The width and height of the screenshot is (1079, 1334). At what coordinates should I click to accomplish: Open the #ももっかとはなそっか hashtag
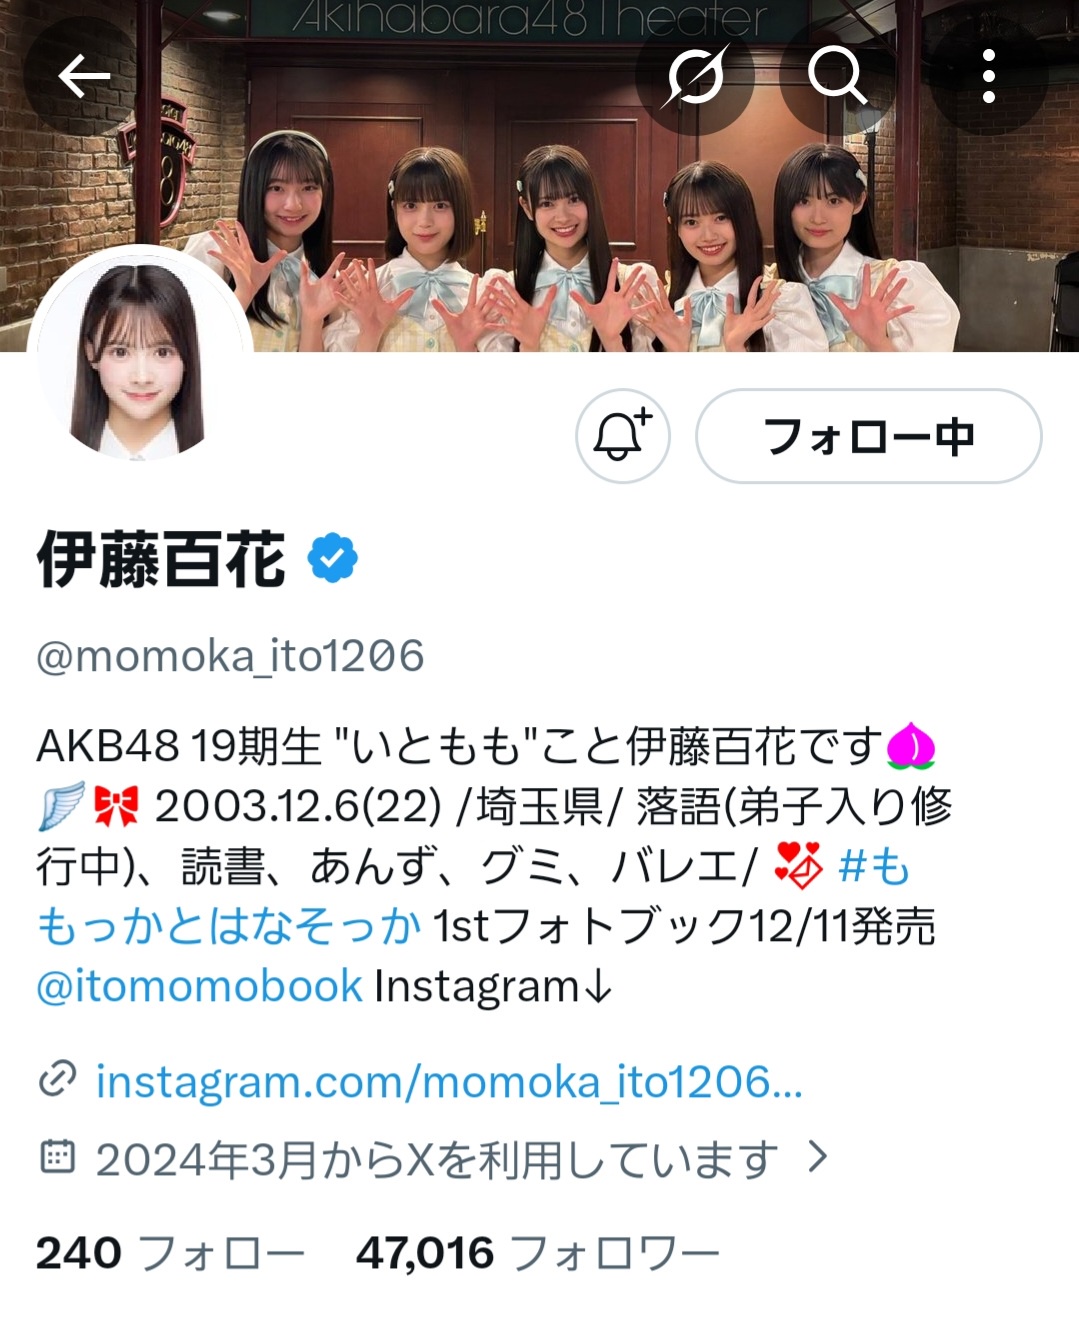coord(473,896)
